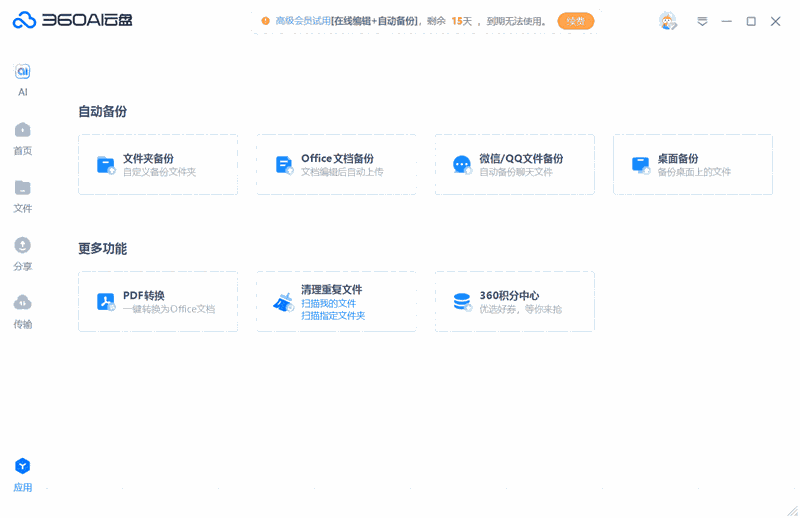Open 传输 transfer section in sidebar

(x=22, y=312)
